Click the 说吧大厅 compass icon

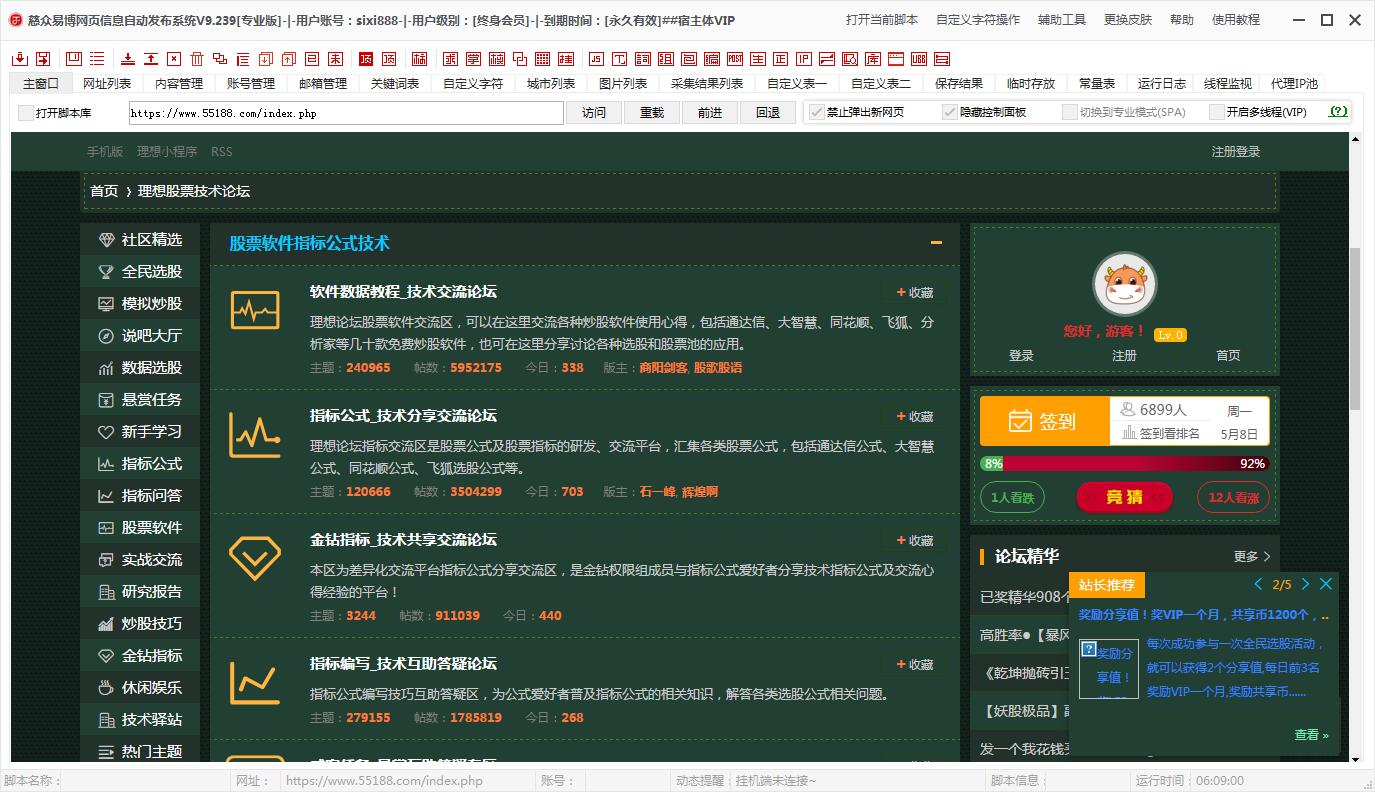tap(106, 336)
